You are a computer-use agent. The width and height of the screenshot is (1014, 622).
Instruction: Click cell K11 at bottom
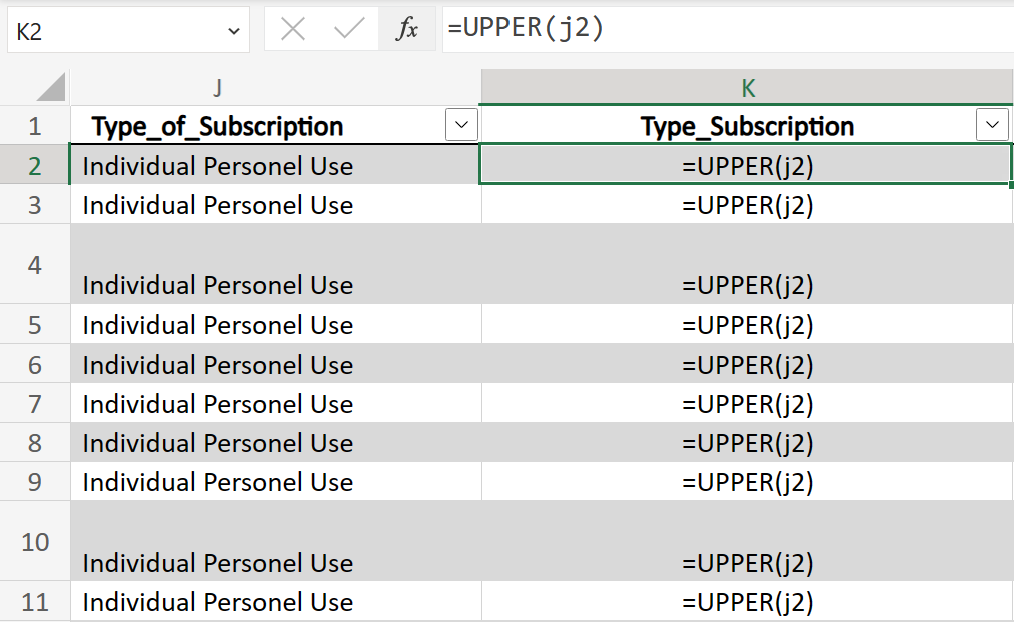[747, 601]
